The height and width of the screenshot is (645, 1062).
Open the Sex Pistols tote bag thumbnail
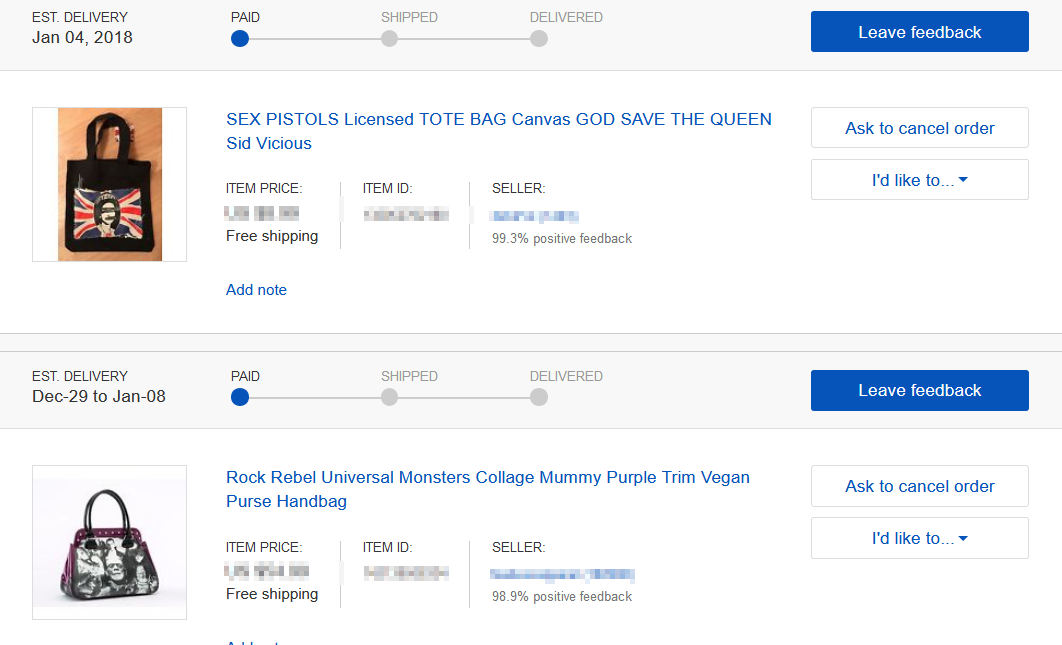click(x=109, y=184)
